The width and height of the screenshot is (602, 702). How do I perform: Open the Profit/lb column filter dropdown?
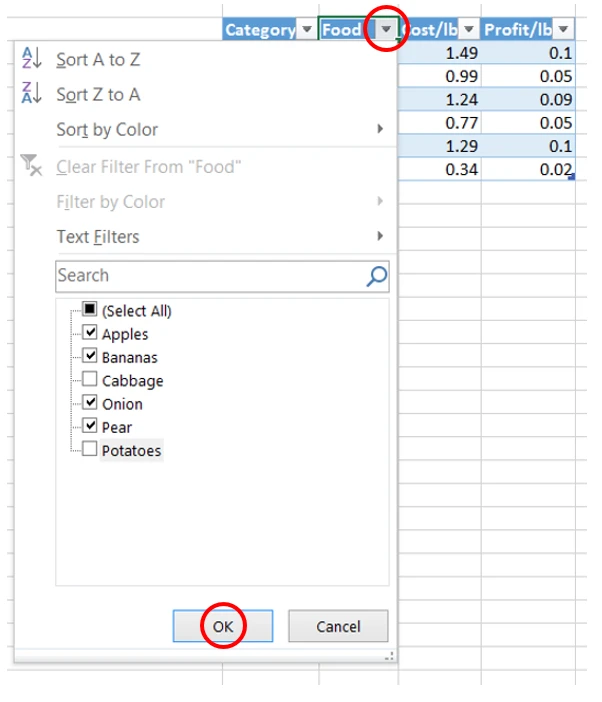tap(564, 30)
